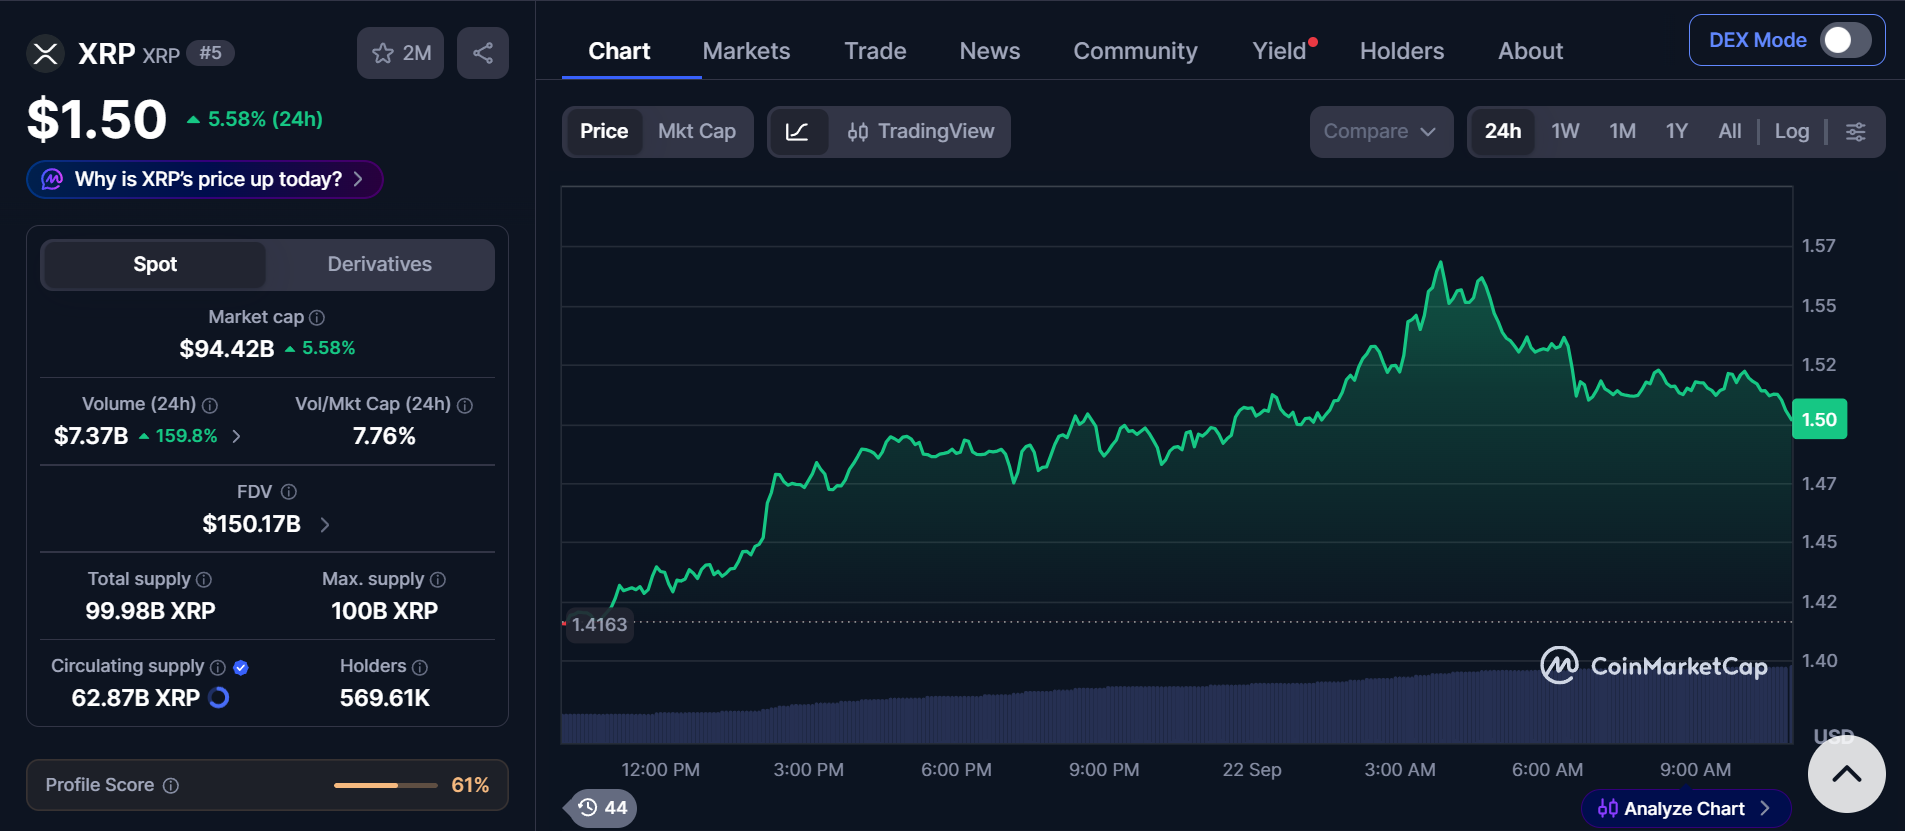Click the $94.42B market cap value
Image resolution: width=1905 pixels, height=831 pixels.
point(227,349)
